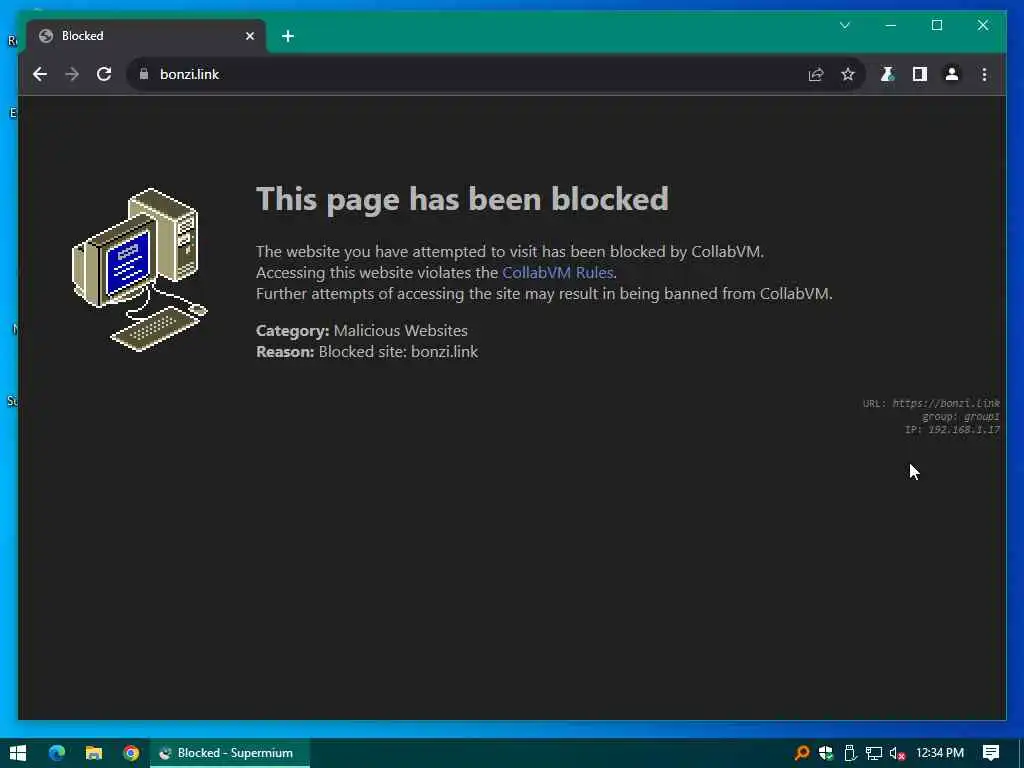Open the CollabVM Rules link
The width and height of the screenshot is (1024, 768).
point(557,272)
